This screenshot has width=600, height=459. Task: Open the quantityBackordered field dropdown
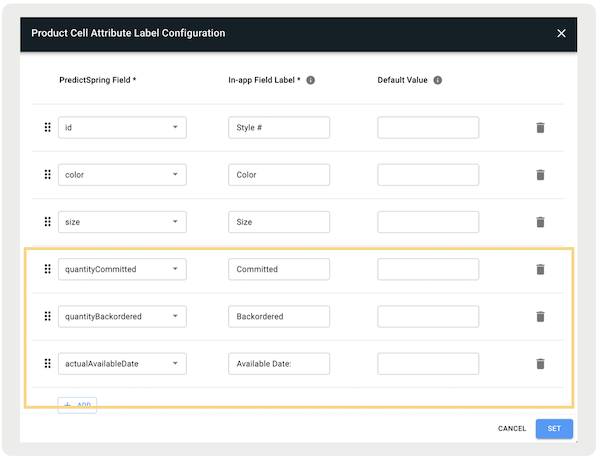click(x=122, y=316)
